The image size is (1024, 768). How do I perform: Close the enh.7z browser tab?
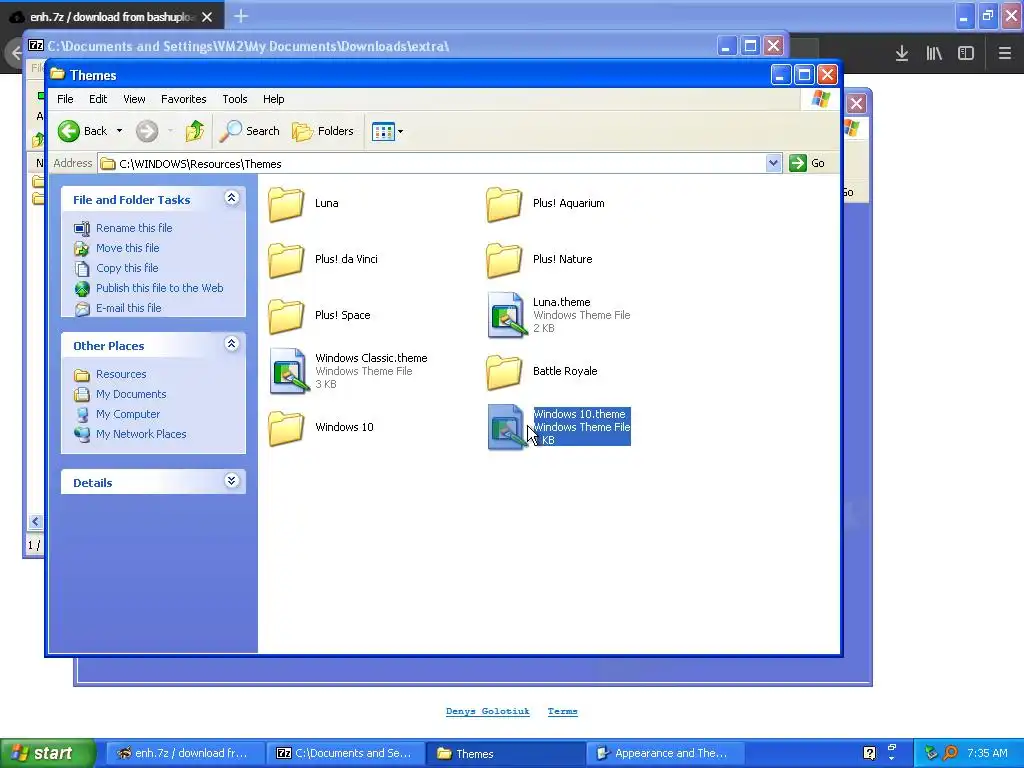pos(207,17)
